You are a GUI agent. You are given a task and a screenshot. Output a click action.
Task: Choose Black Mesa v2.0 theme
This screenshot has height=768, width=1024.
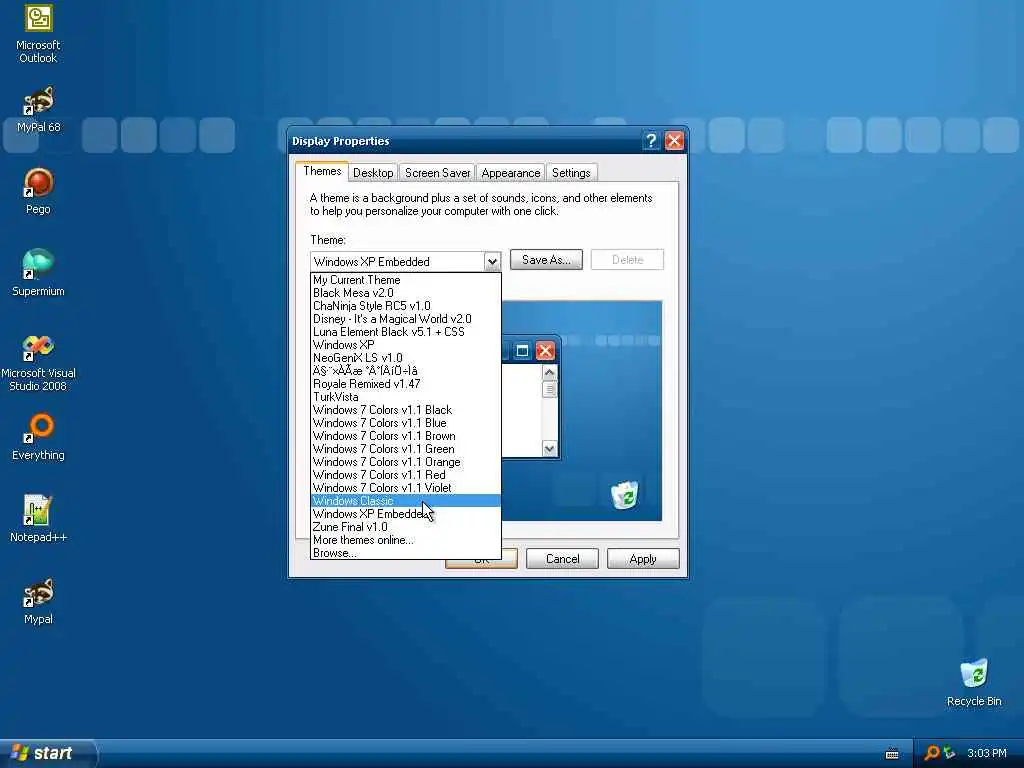coord(406,293)
